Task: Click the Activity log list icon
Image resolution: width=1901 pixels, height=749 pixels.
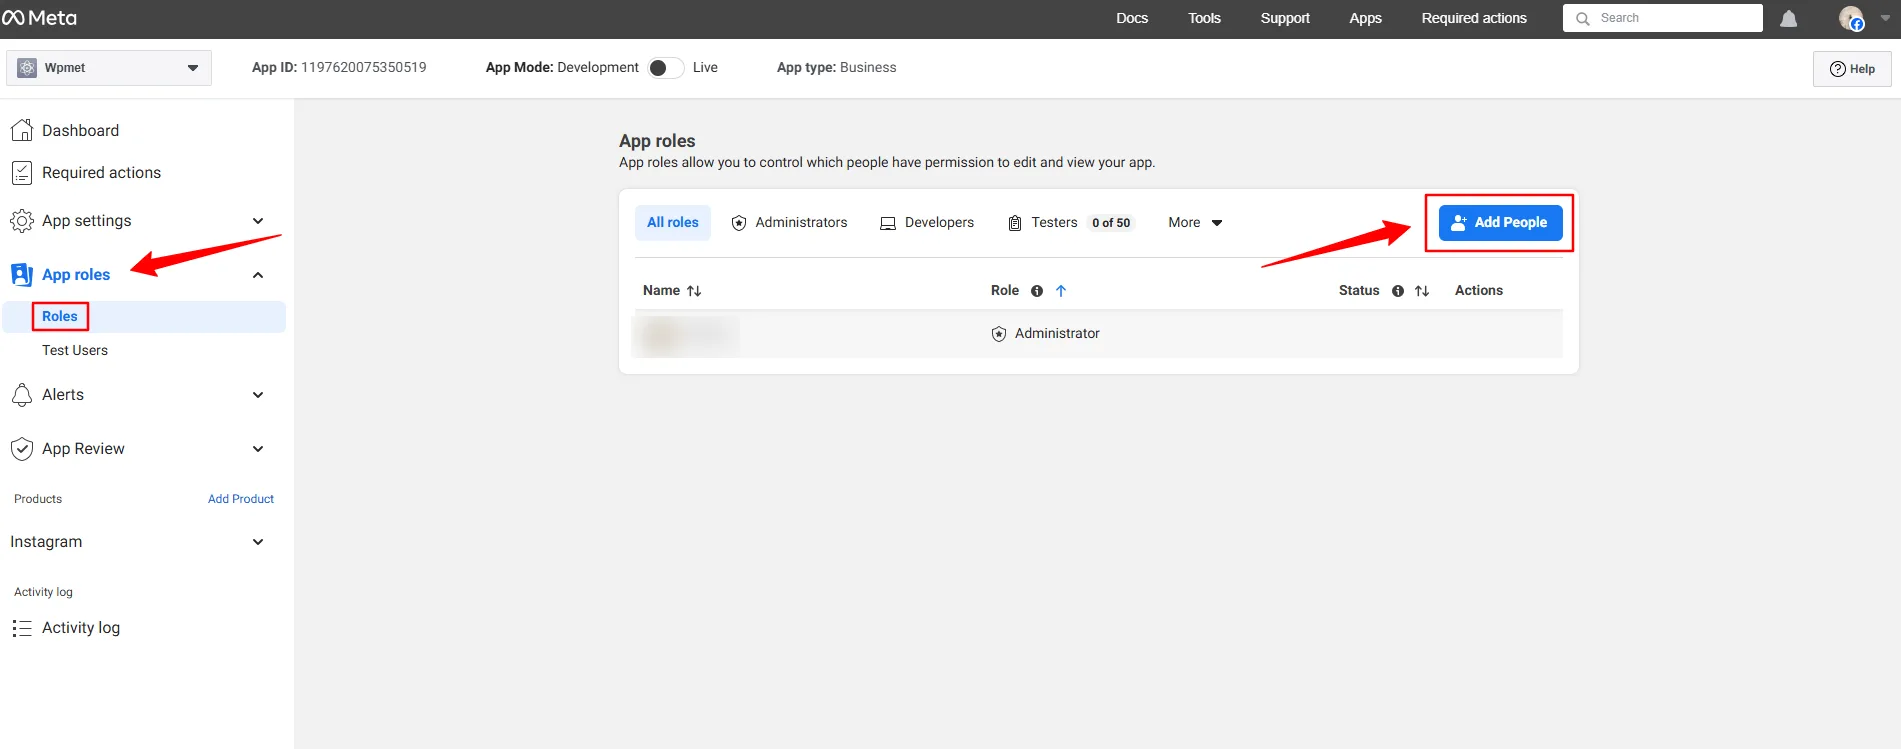Action: (22, 628)
